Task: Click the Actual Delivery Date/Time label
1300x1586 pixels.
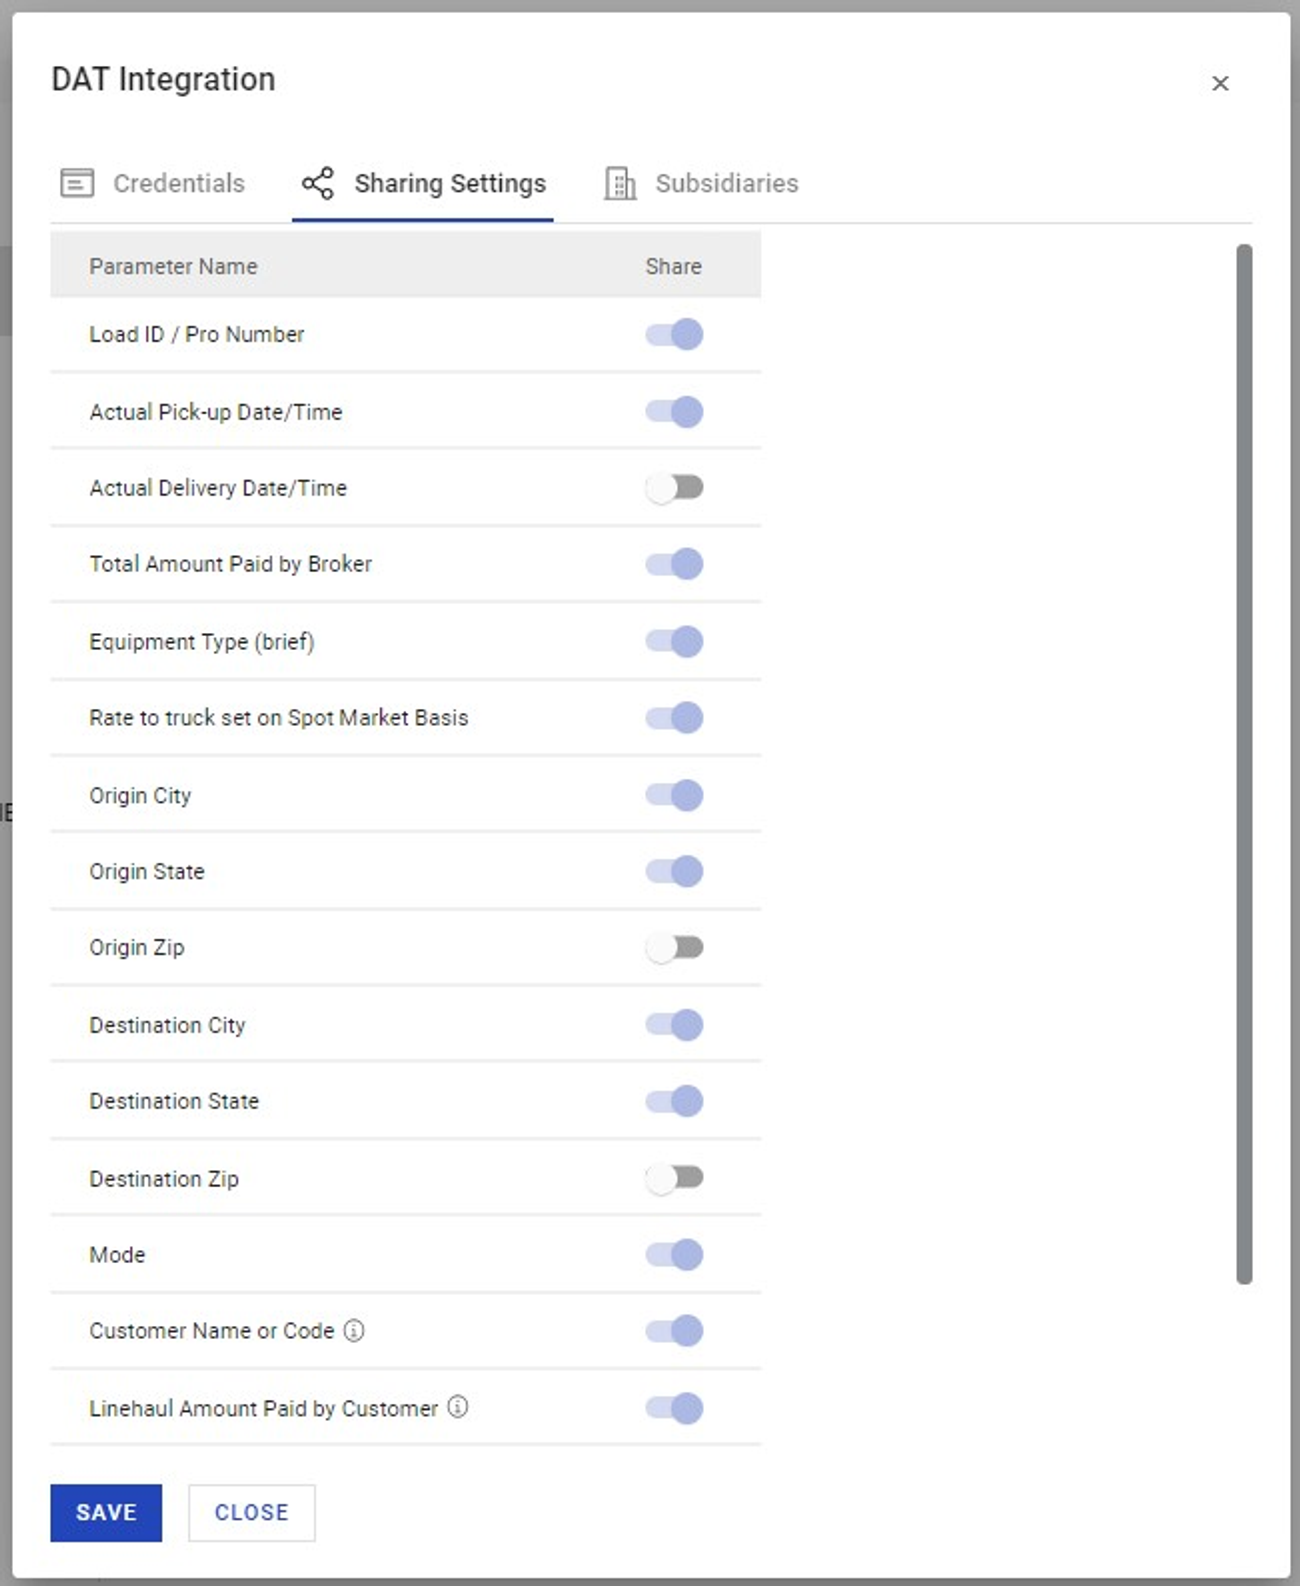Action: pyautogui.click(x=218, y=488)
